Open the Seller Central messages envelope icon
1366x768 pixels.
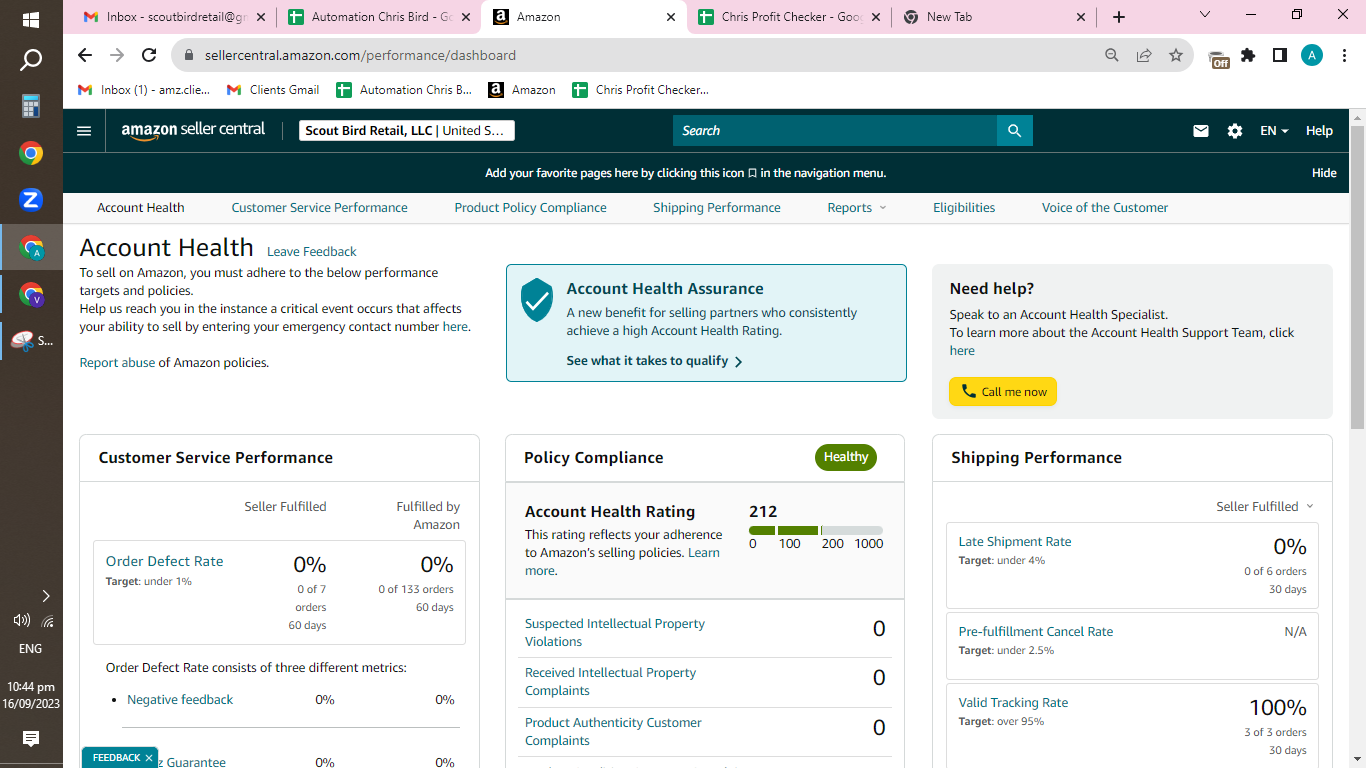pyautogui.click(x=1201, y=131)
